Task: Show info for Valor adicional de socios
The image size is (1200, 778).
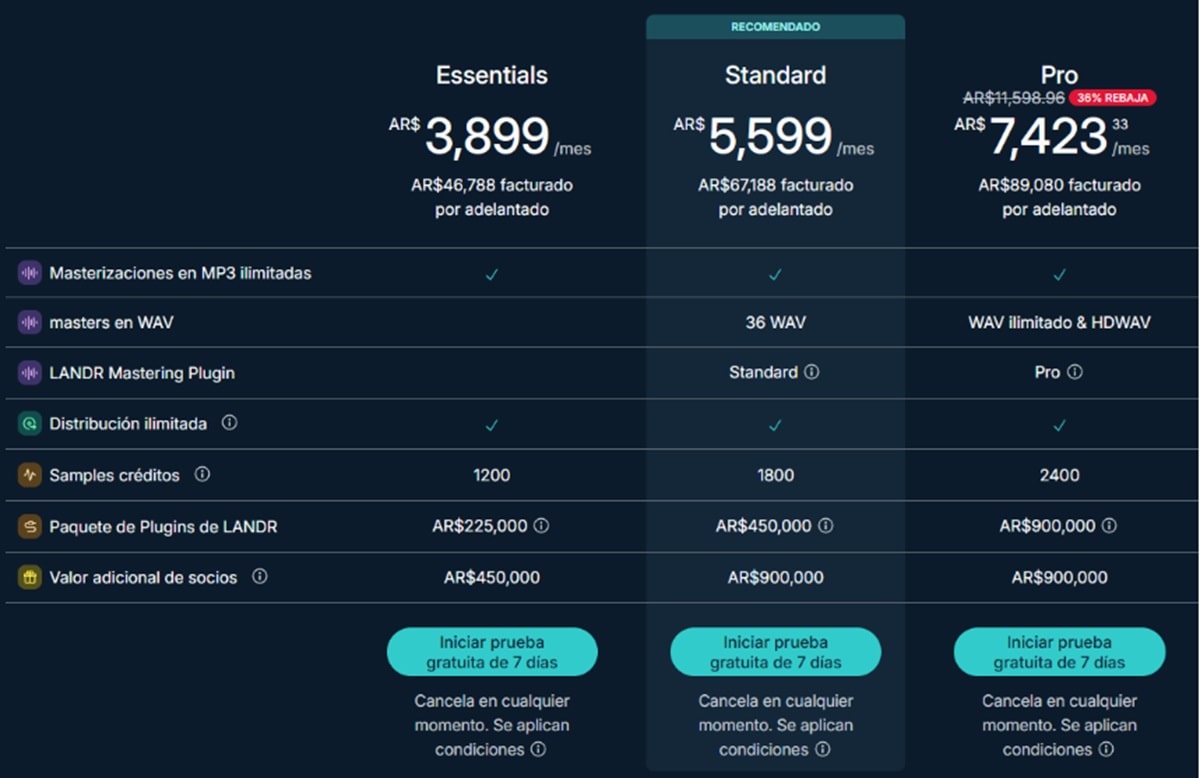Action: pyautogui.click(x=259, y=576)
